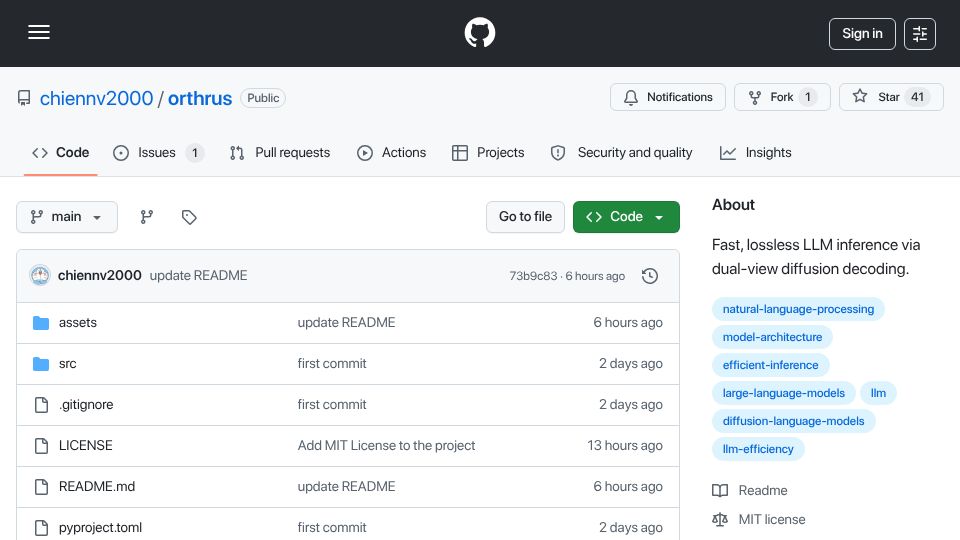
Task: Click the pyproject.toml file icon
Action: click(41, 528)
